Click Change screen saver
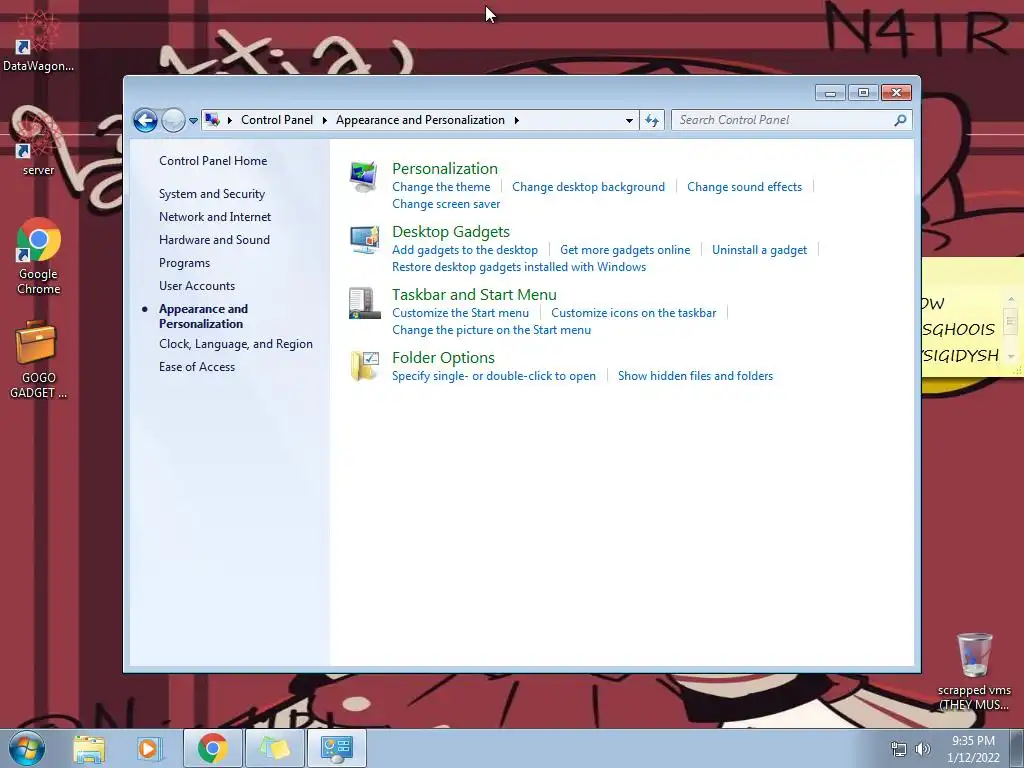1024x768 pixels. click(446, 204)
